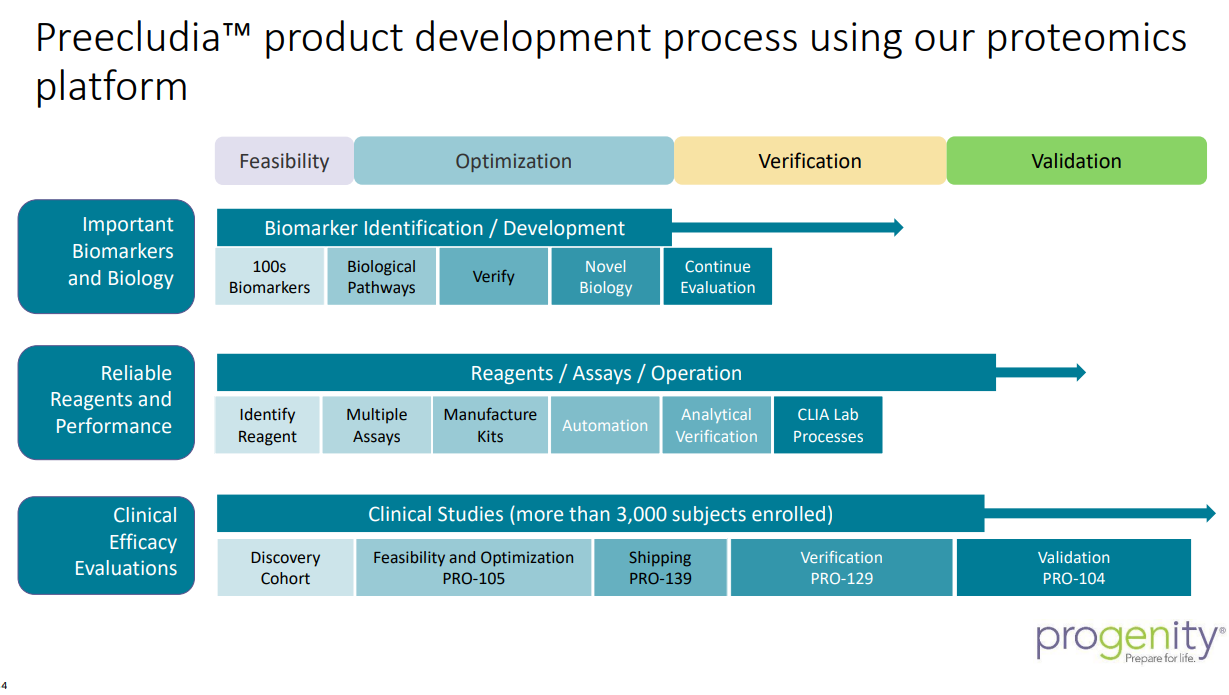The width and height of the screenshot is (1229, 695).
Task: Select the Verification PRO-129 cell
Action: (842, 568)
